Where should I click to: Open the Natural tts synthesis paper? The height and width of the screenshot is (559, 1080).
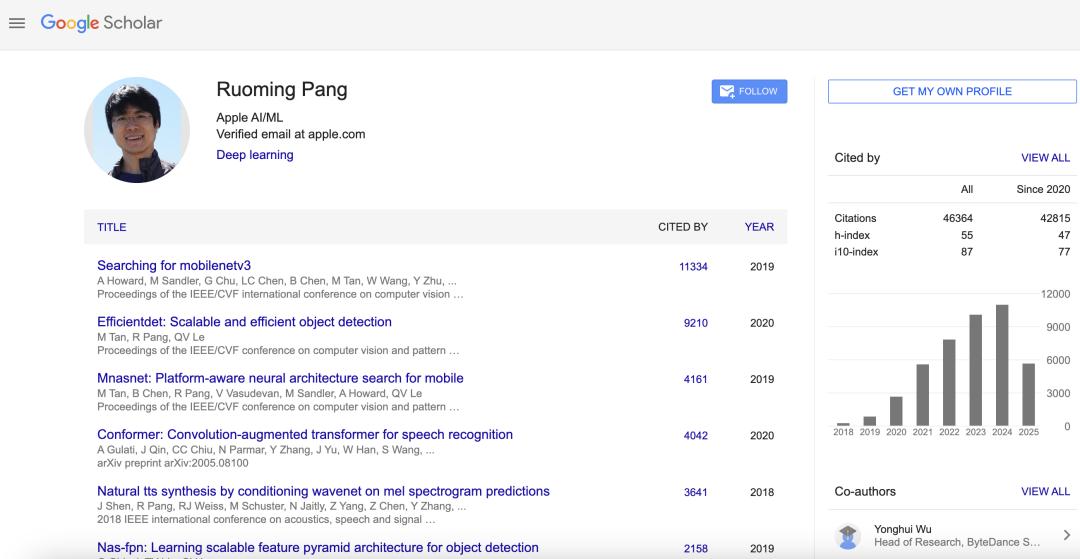click(x=323, y=492)
